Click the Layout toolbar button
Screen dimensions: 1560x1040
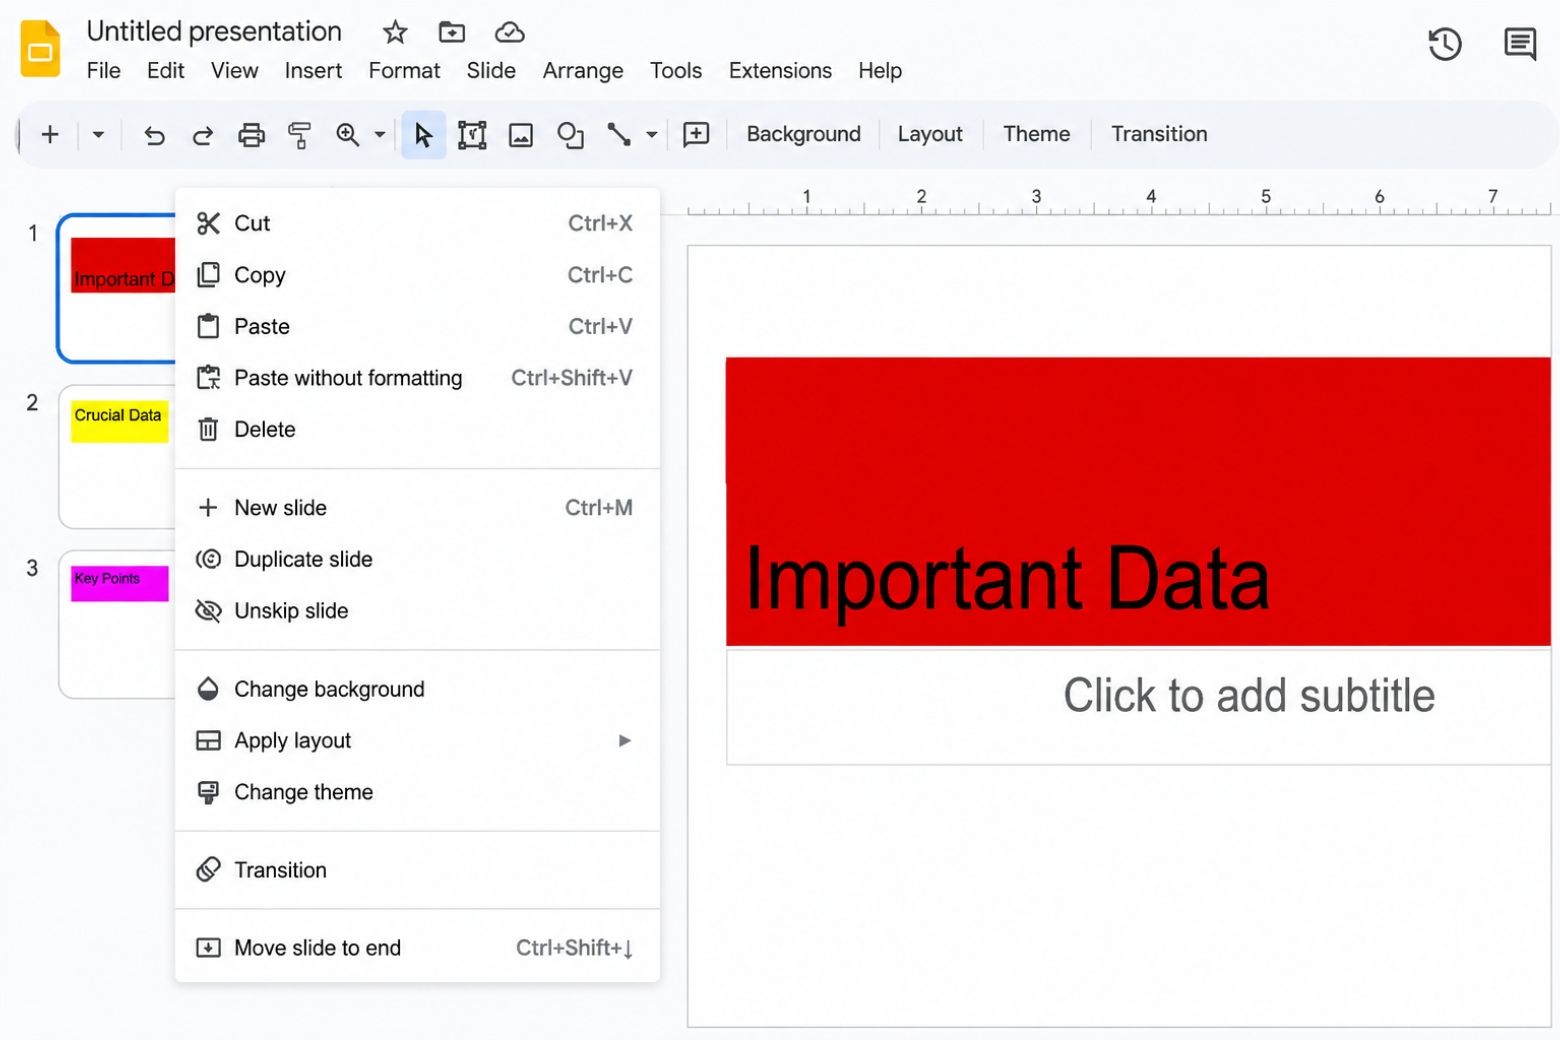point(930,134)
